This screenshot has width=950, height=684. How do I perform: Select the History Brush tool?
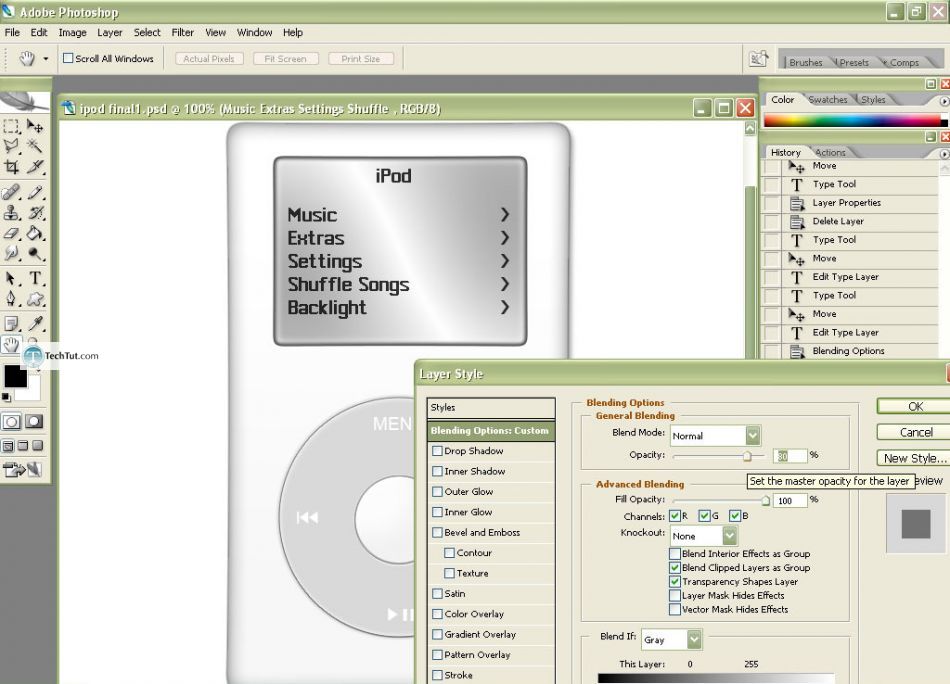coord(35,213)
